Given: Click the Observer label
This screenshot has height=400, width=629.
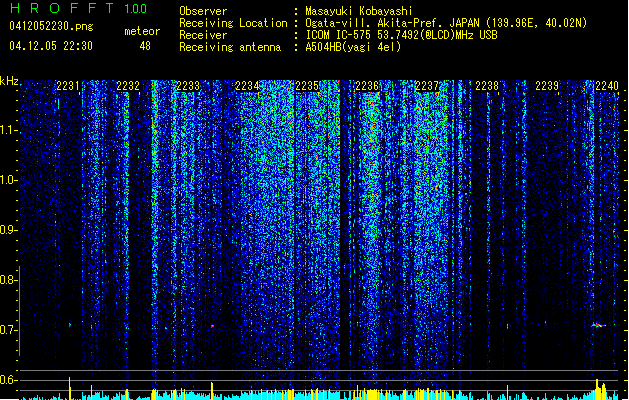Looking at the screenshot, I should (x=203, y=11).
